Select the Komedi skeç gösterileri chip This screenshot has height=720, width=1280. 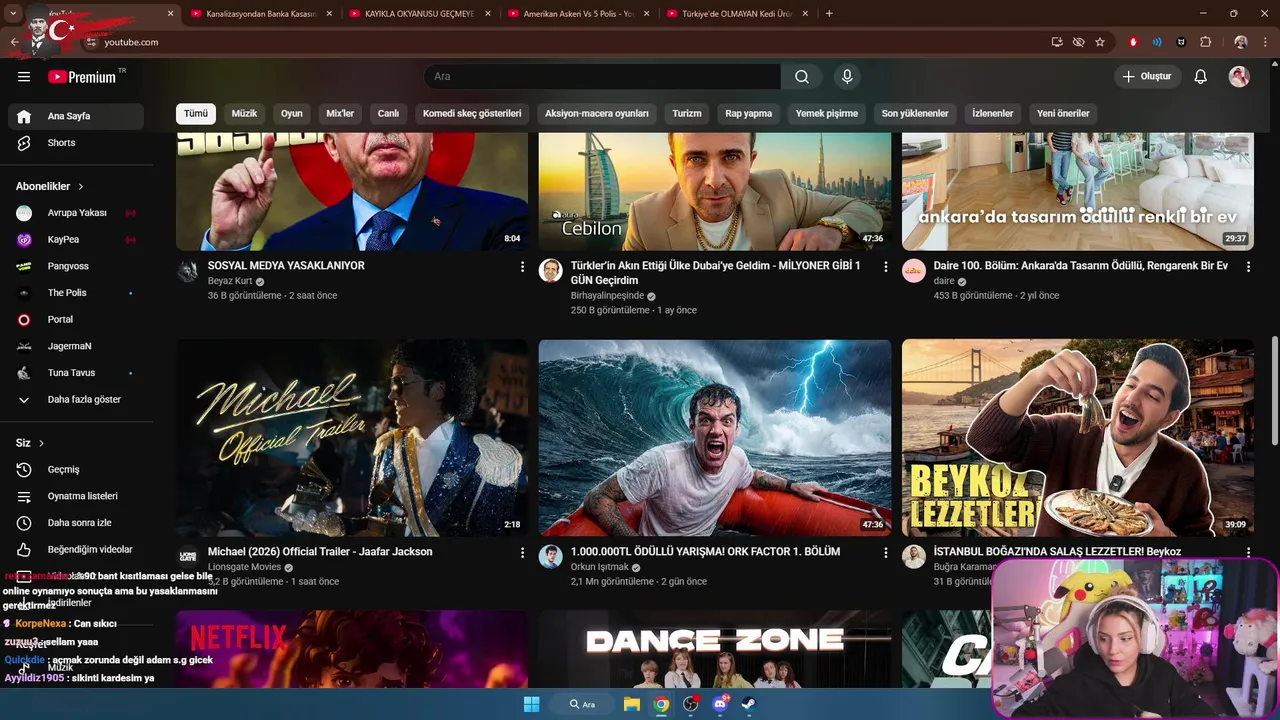pos(472,113)
